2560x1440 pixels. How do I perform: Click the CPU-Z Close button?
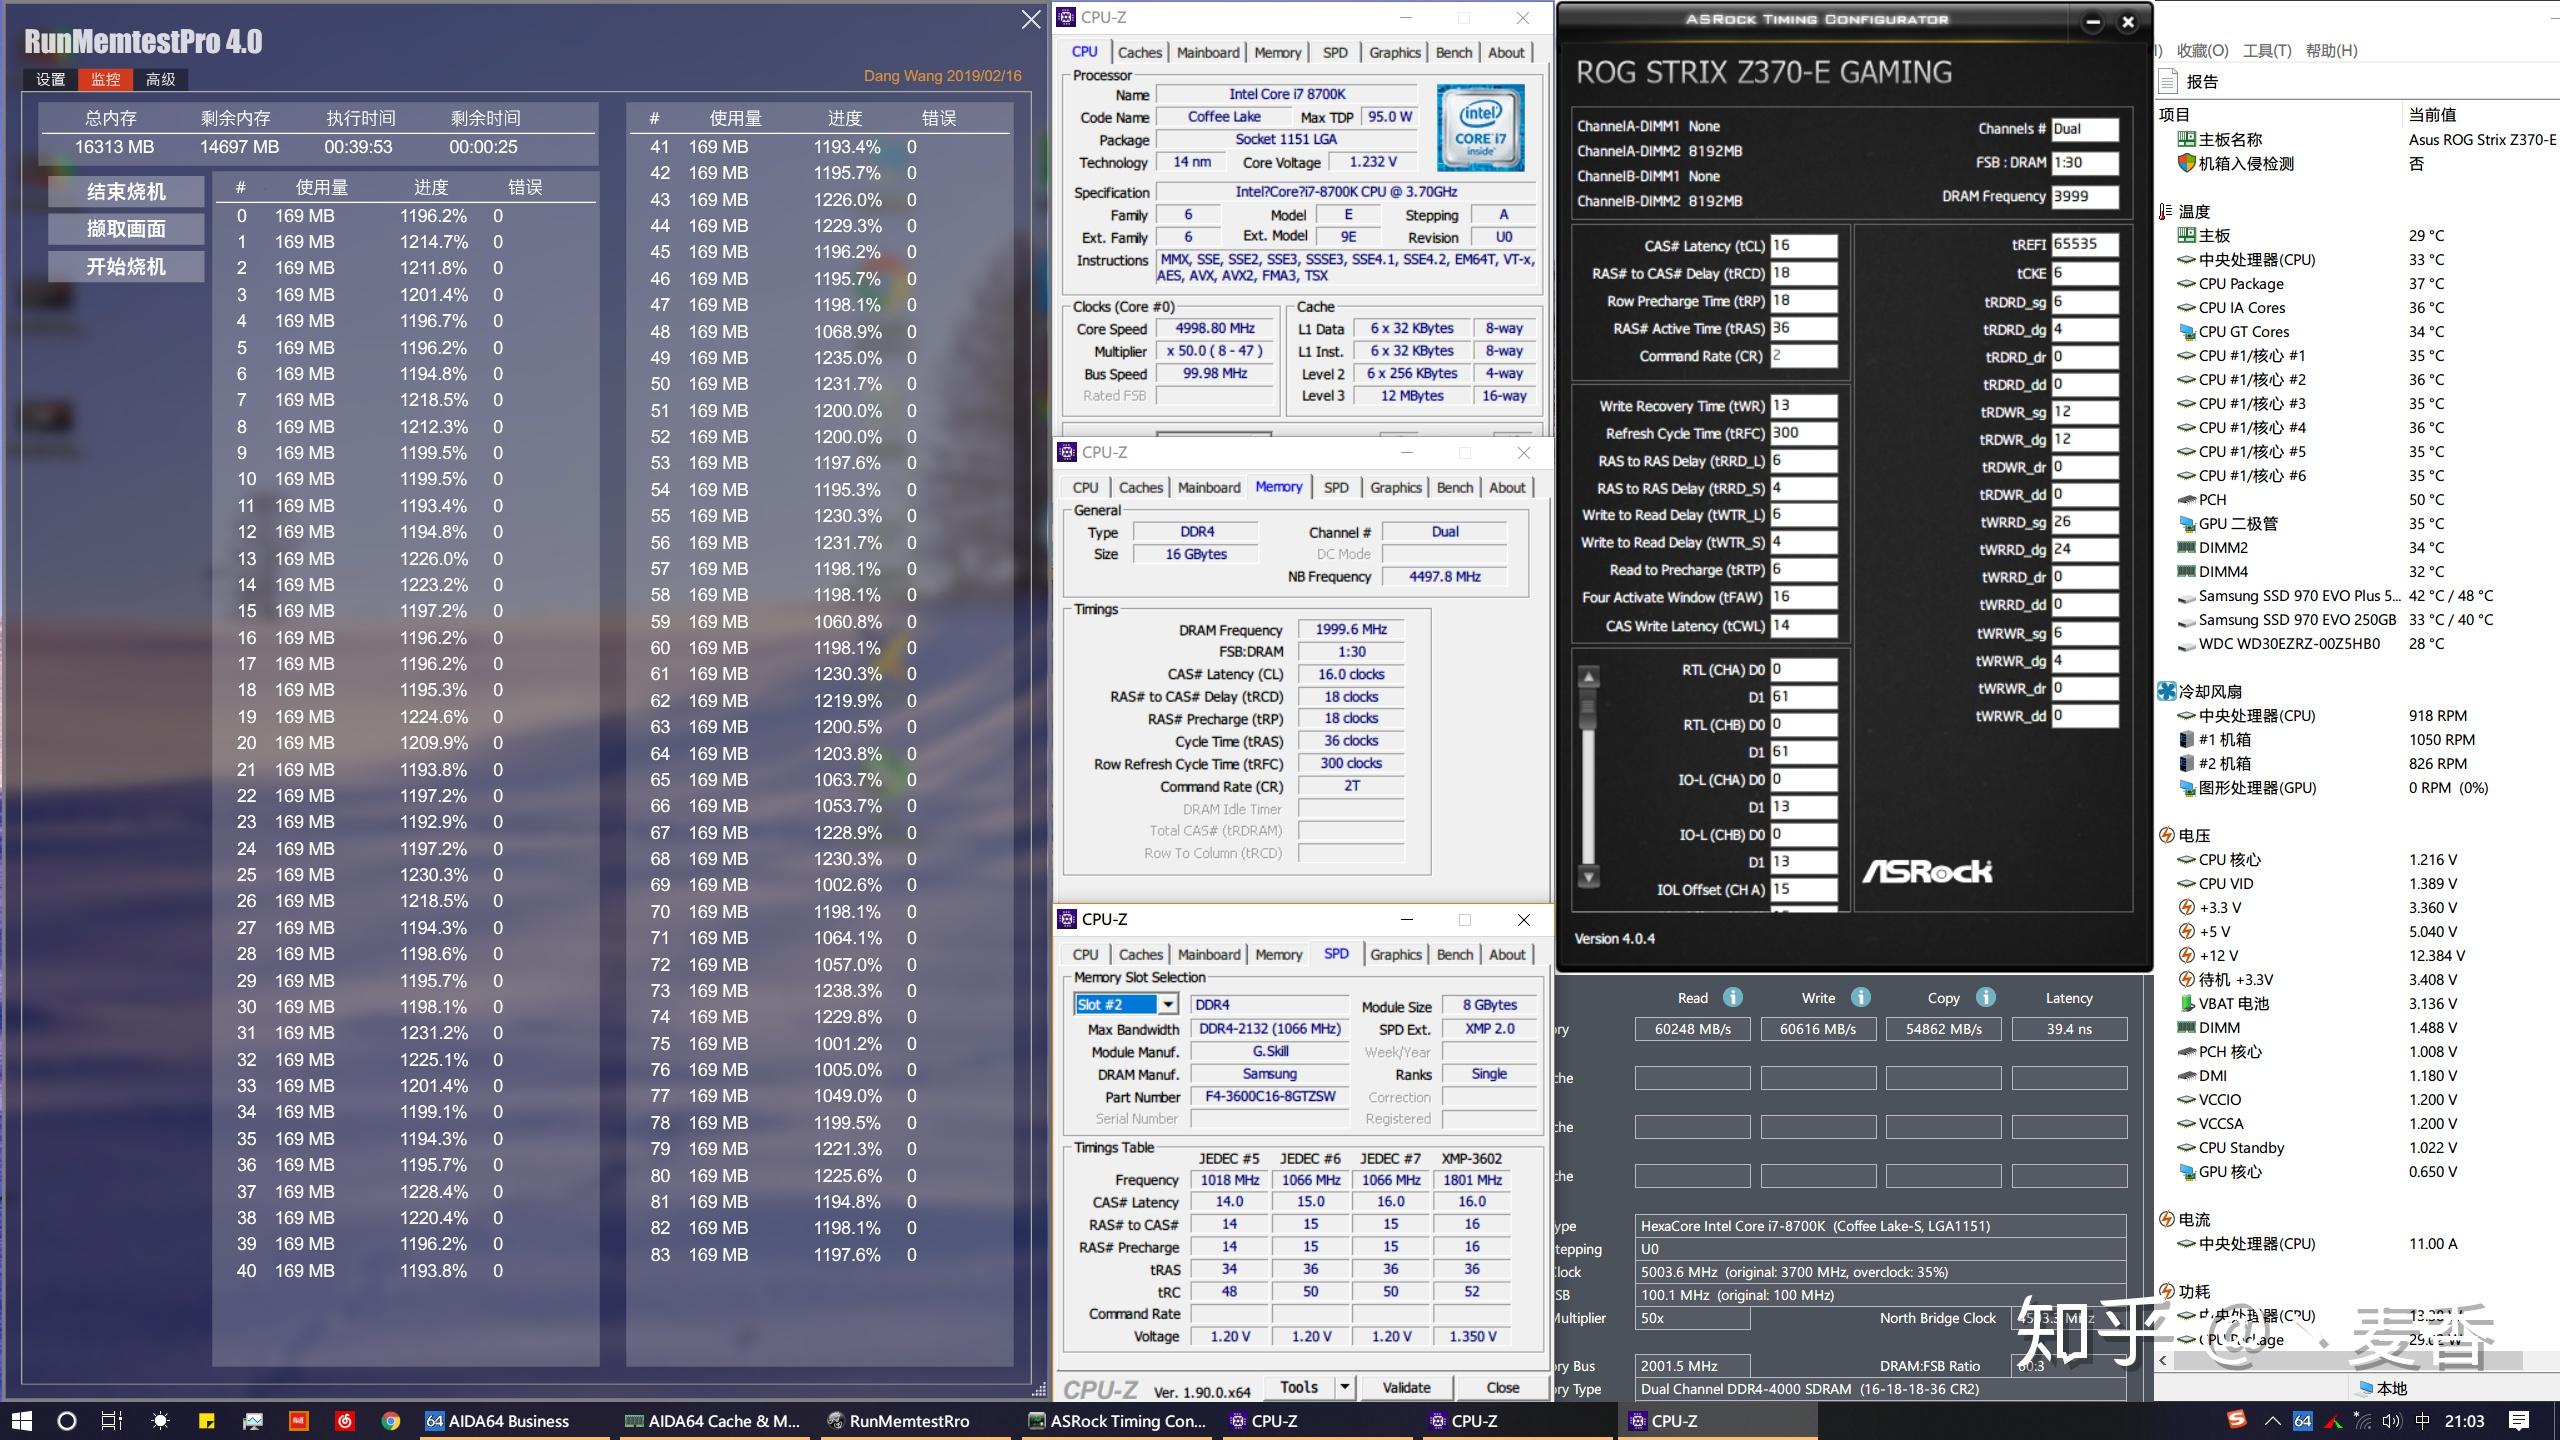1502,1387
